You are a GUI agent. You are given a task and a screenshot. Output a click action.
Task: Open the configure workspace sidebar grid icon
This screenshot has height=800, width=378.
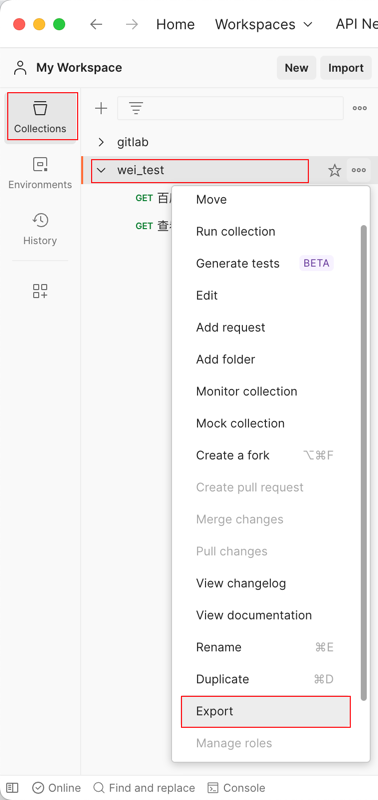coord(40,291)
